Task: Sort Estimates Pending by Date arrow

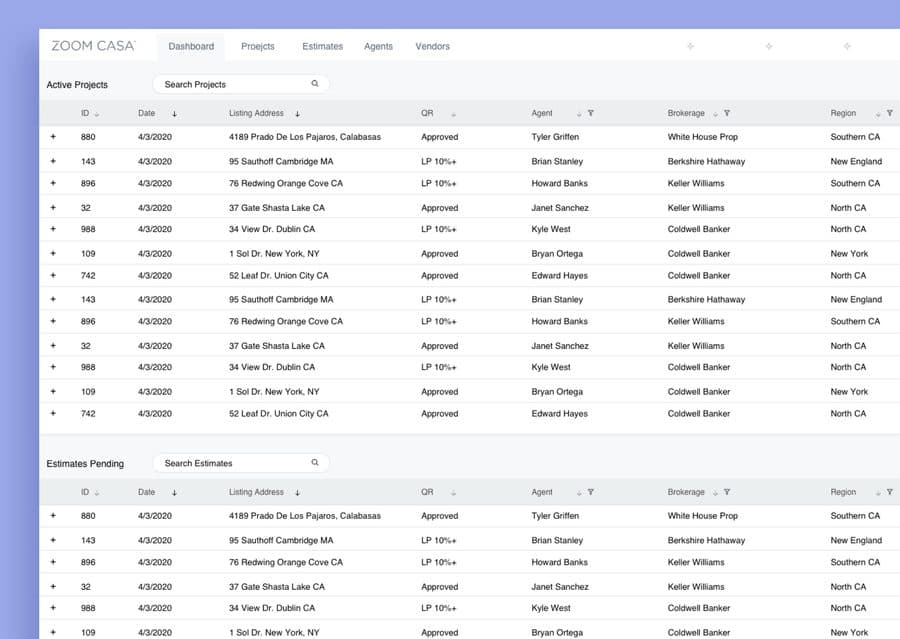Action: point(174,493)
